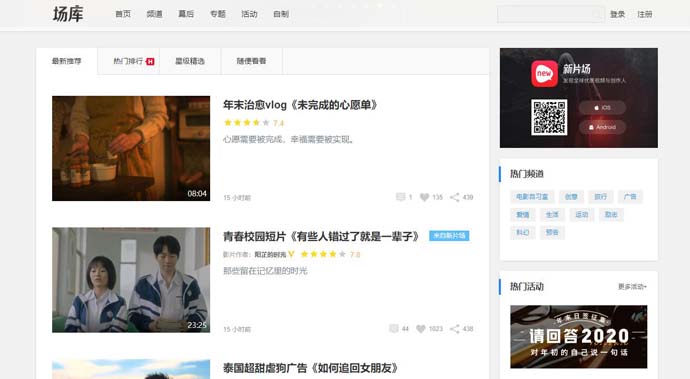Click comment icon showing 44
Screen dimensions: 690x379
click(x=394, y=329)
